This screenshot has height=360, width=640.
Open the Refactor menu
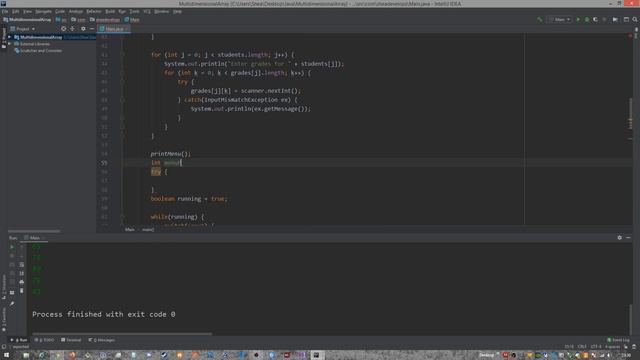[x=94, y=11]
